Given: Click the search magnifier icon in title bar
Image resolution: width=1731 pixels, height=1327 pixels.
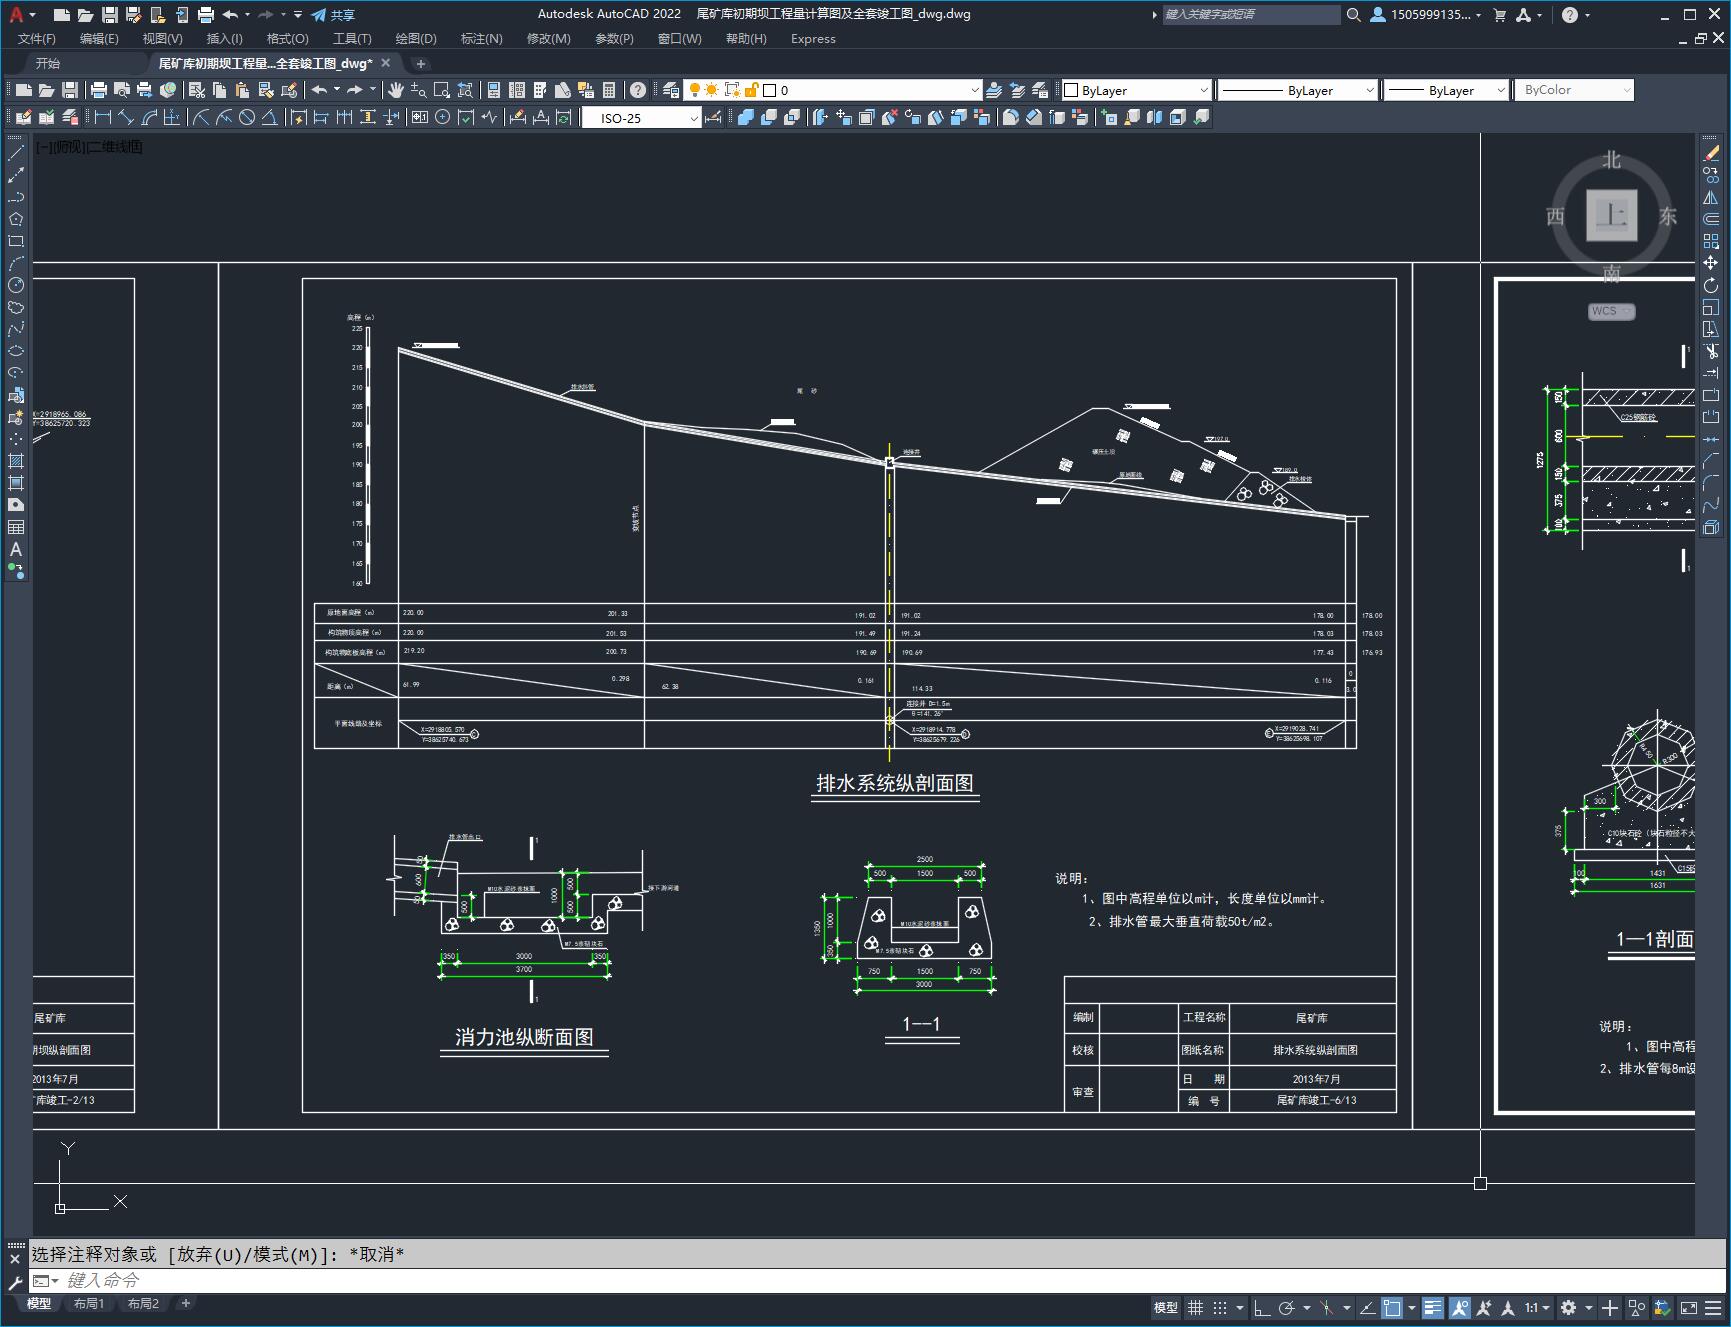Looking at the screenshot, I should pyautogui.click(x=1353, y=15).
